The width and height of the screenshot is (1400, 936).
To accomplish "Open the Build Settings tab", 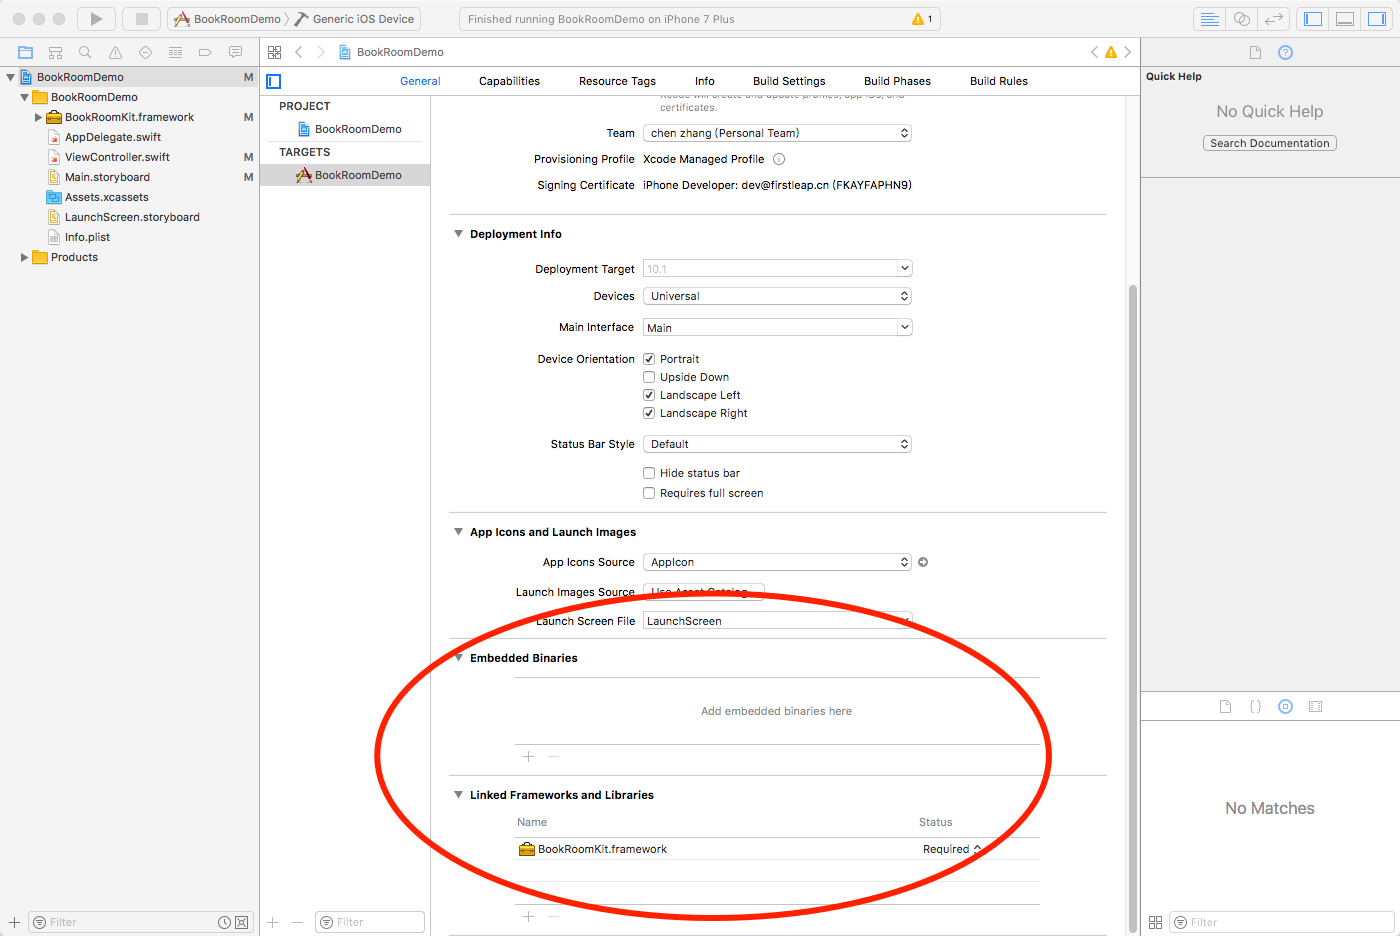I will tap(789, 81).
